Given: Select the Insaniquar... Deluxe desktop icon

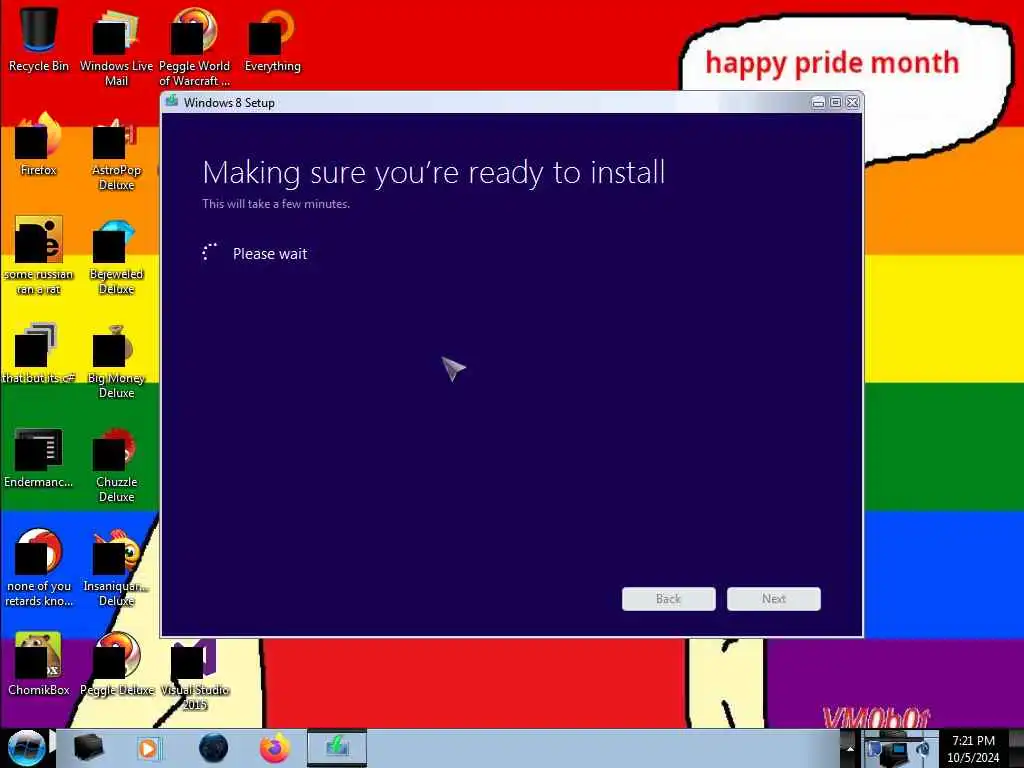Looking at the screenshot, I should (116, 568).
